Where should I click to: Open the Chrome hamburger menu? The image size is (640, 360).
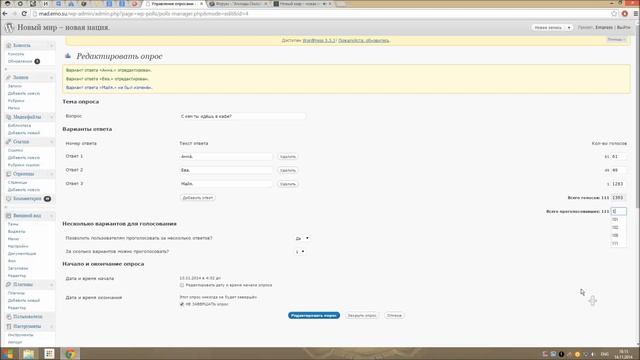pos(636,13)
